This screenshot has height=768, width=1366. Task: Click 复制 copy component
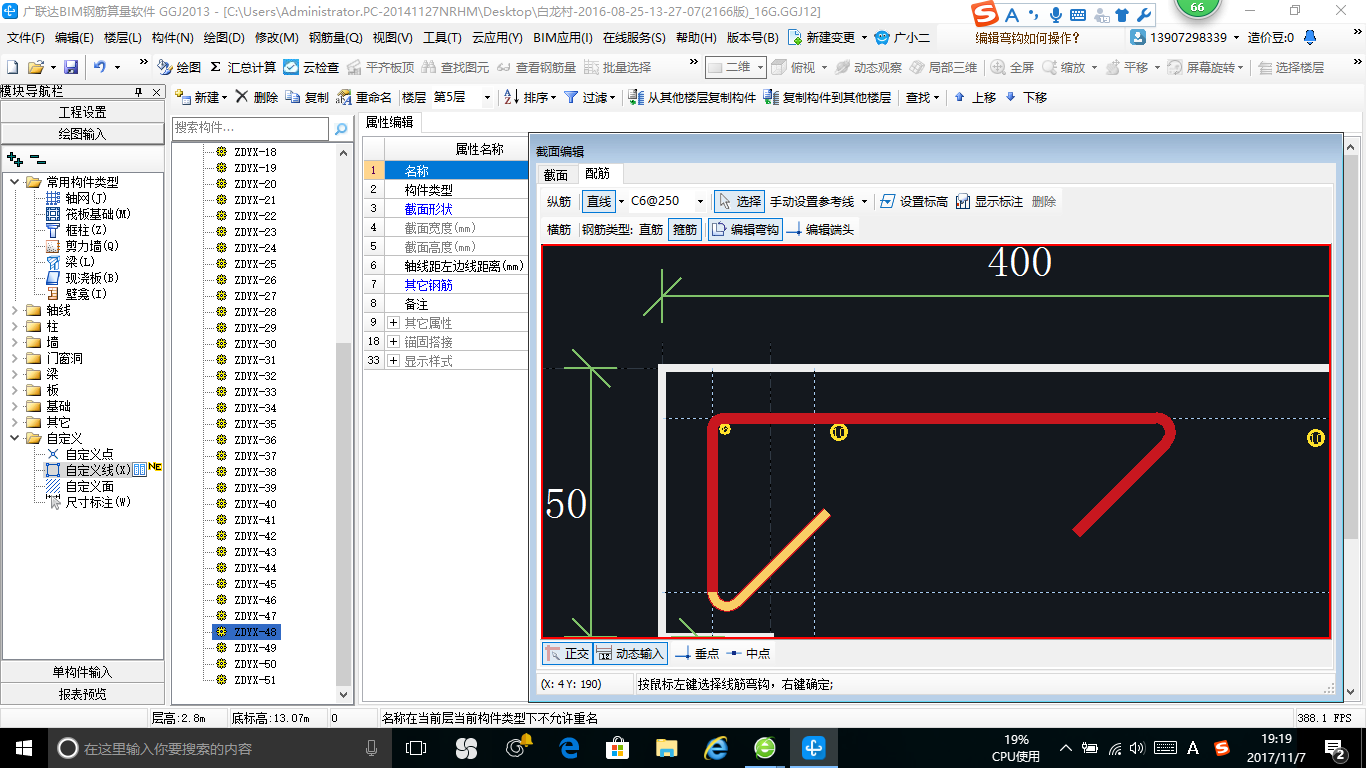[x=307, y=97]
